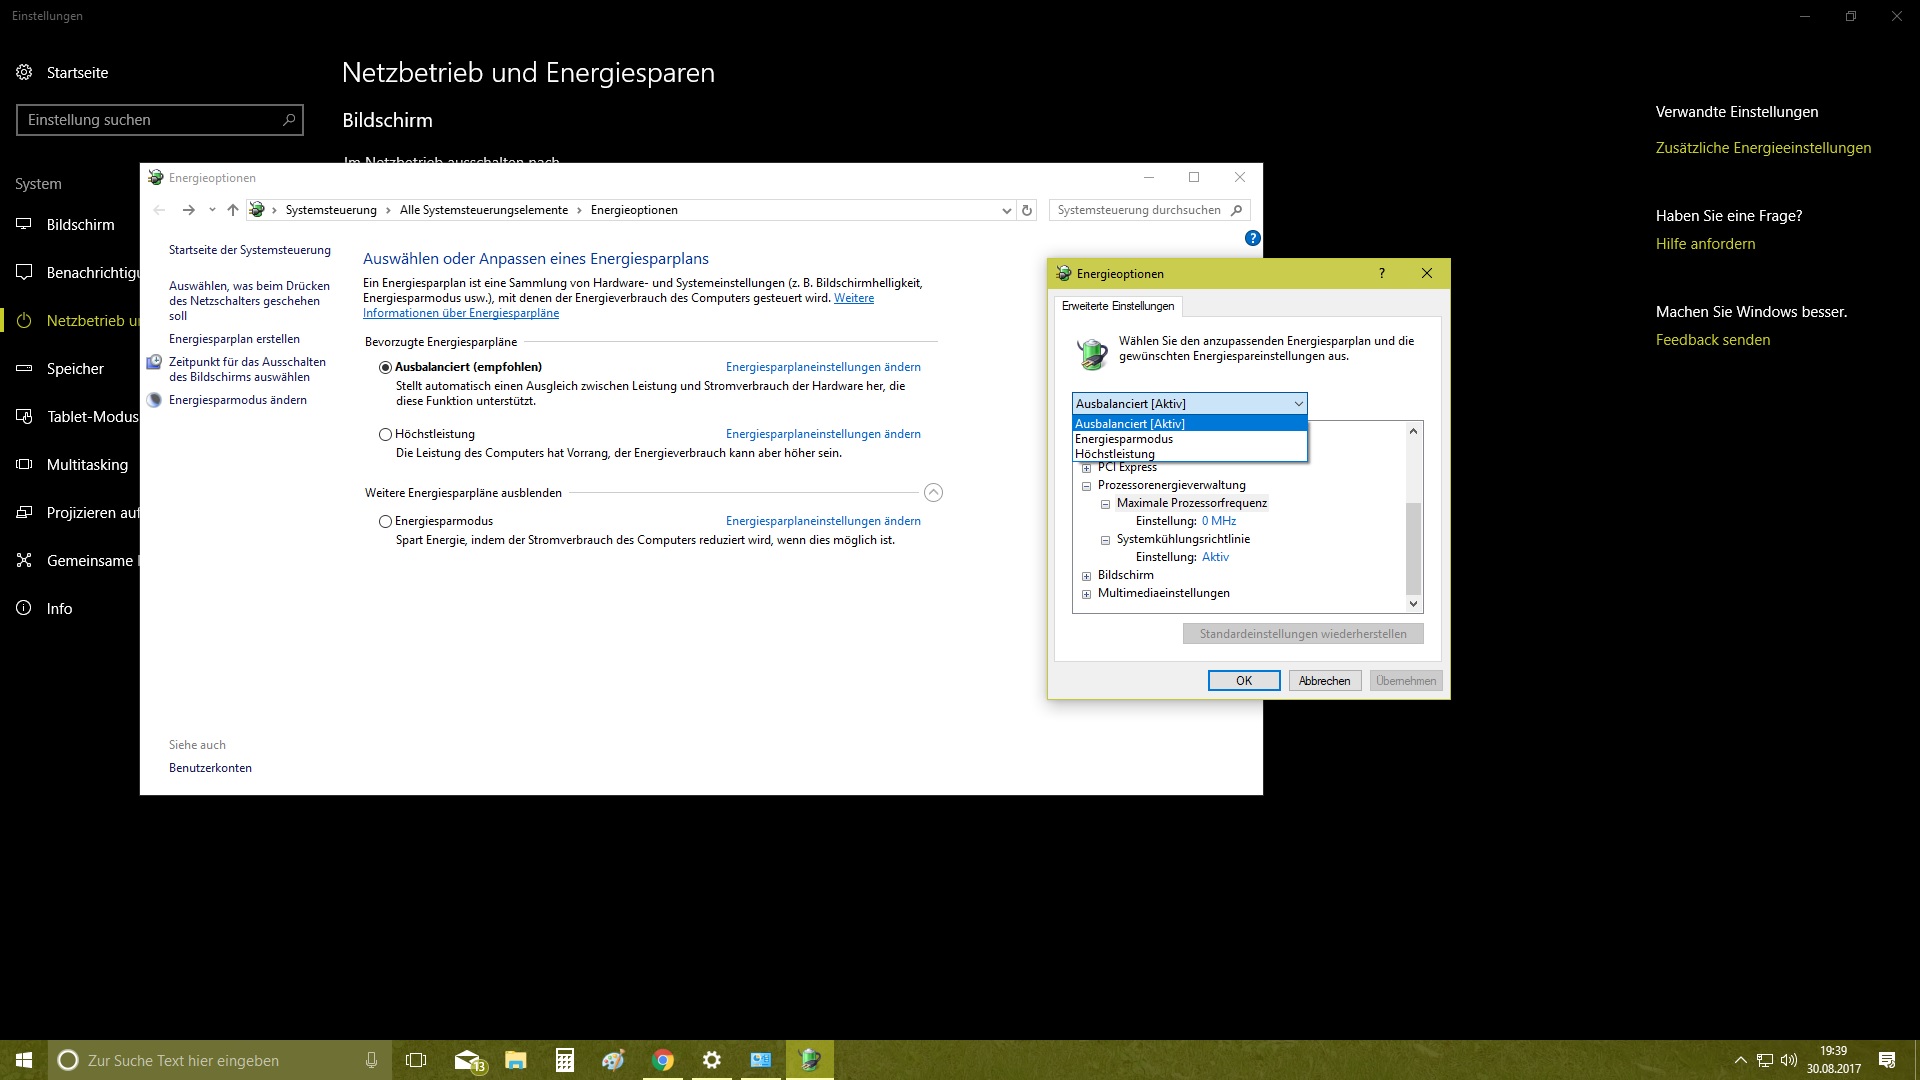This screenshot has height=1080, width=1920.
Task: Select the Höchstleistung power plan radio button
Action: (x=385, y=434)
